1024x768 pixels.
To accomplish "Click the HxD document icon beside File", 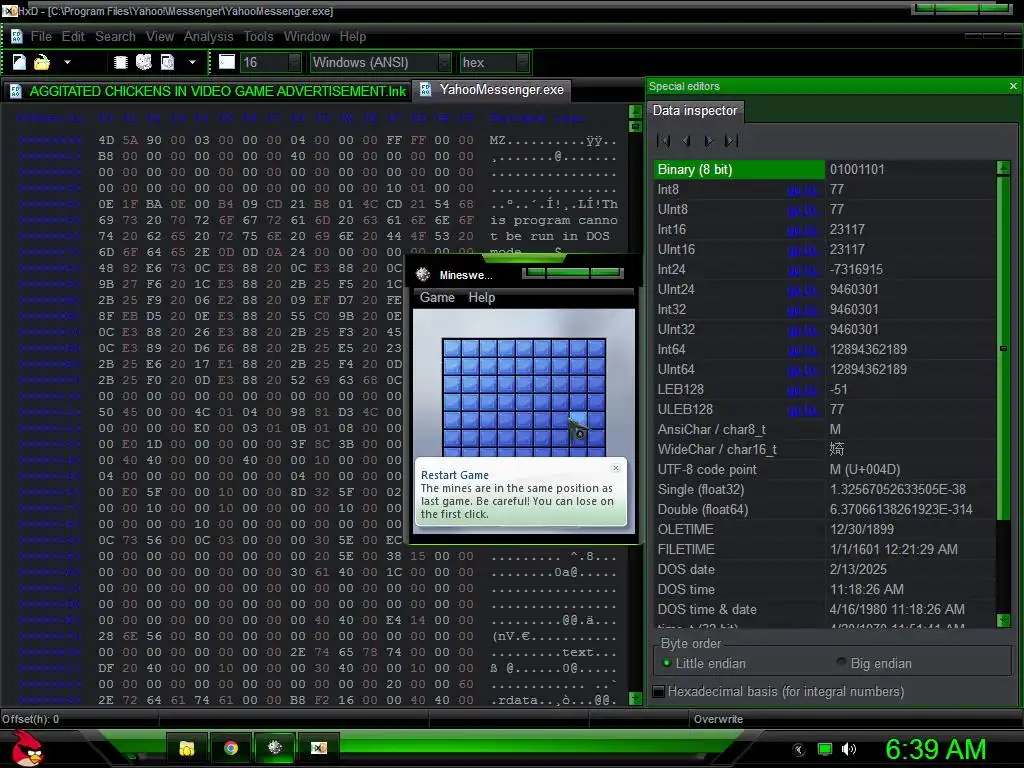I will [x=16, y=37].
